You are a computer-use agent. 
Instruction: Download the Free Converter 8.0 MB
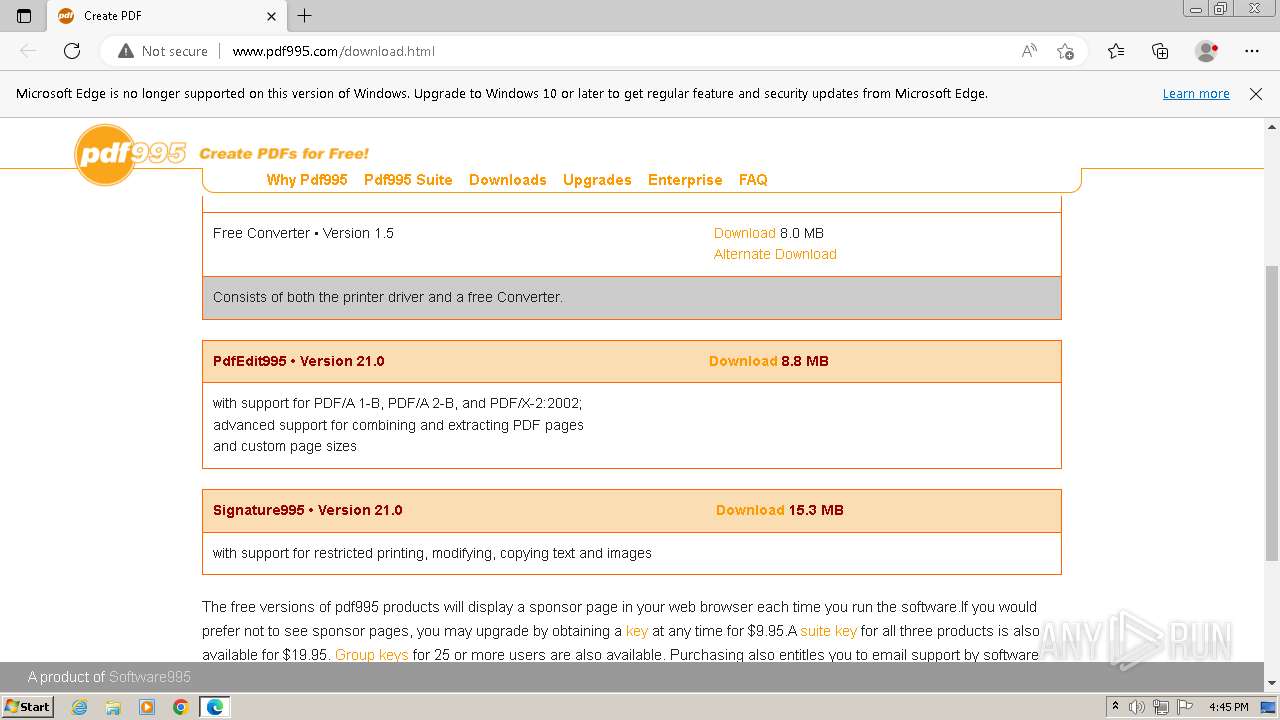point(745,233)
